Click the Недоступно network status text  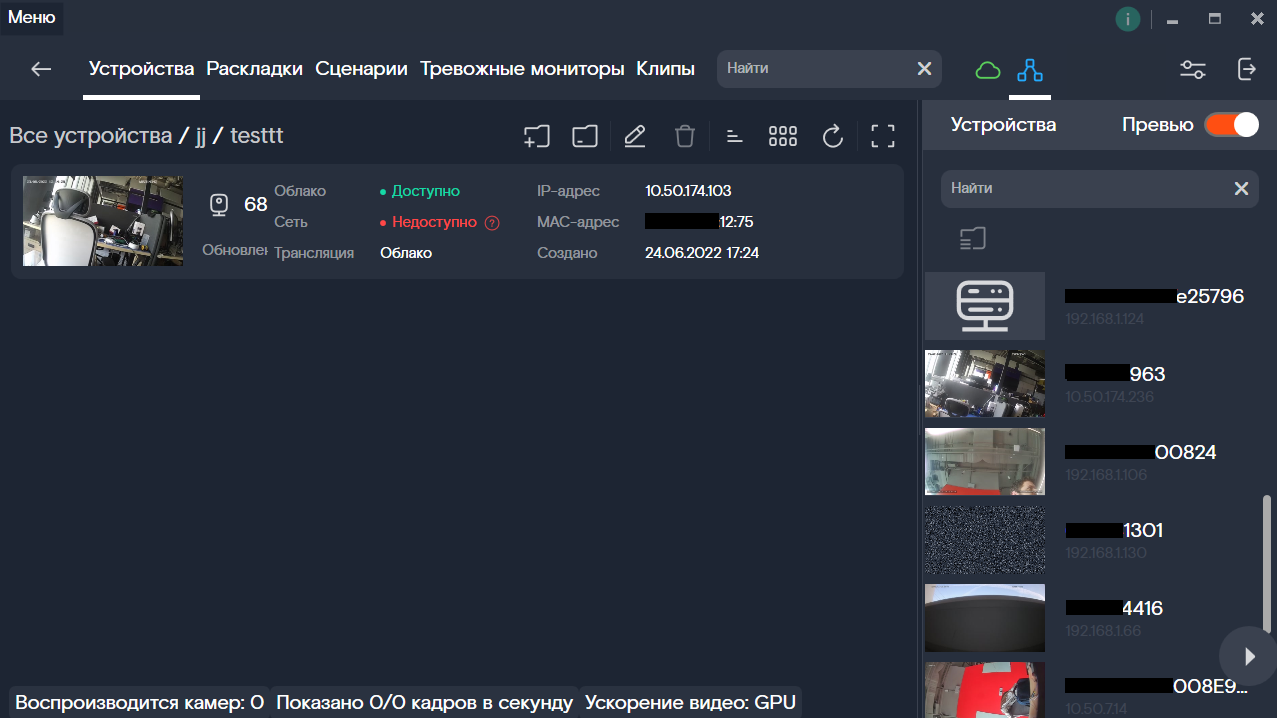coord(434,222)
